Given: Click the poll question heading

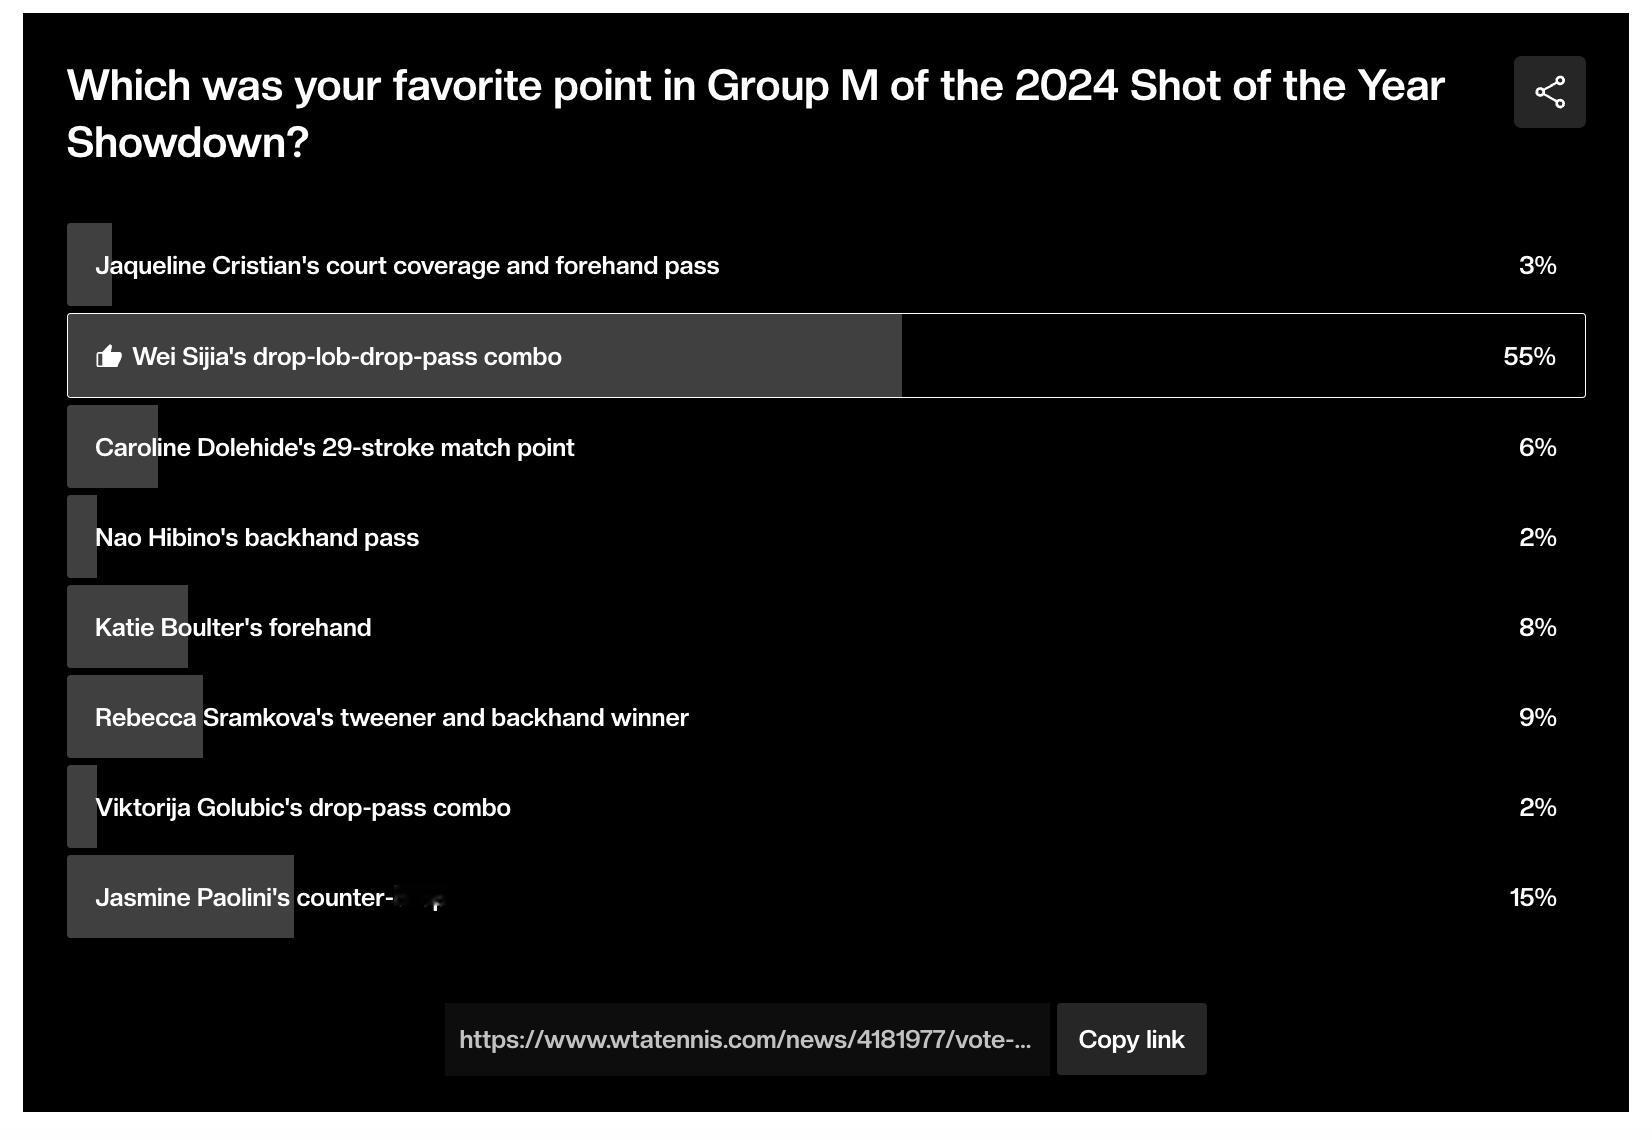Looking at the screenshot, I should (755, 113).
